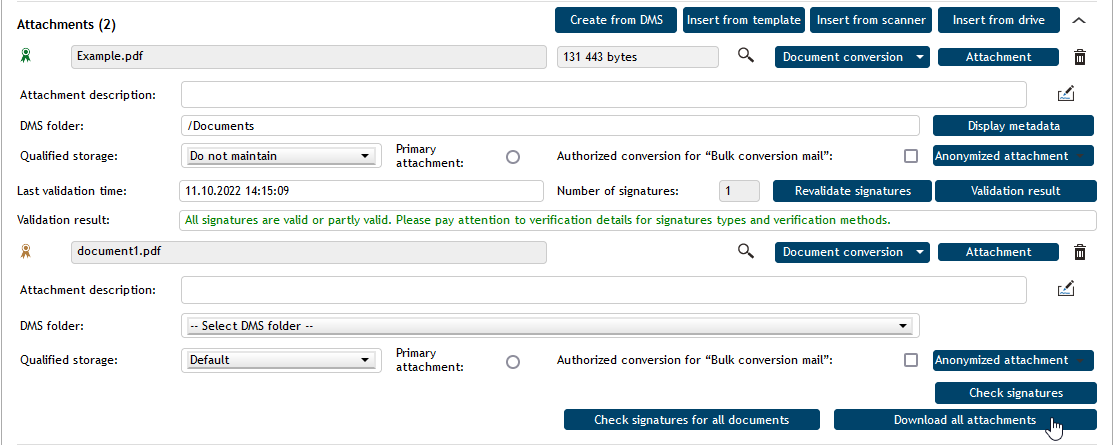Click the Attachment description field for Example.pdf
Image resolution: width=1113 pixels, height=445 pixels.
(x=603, y=94)
